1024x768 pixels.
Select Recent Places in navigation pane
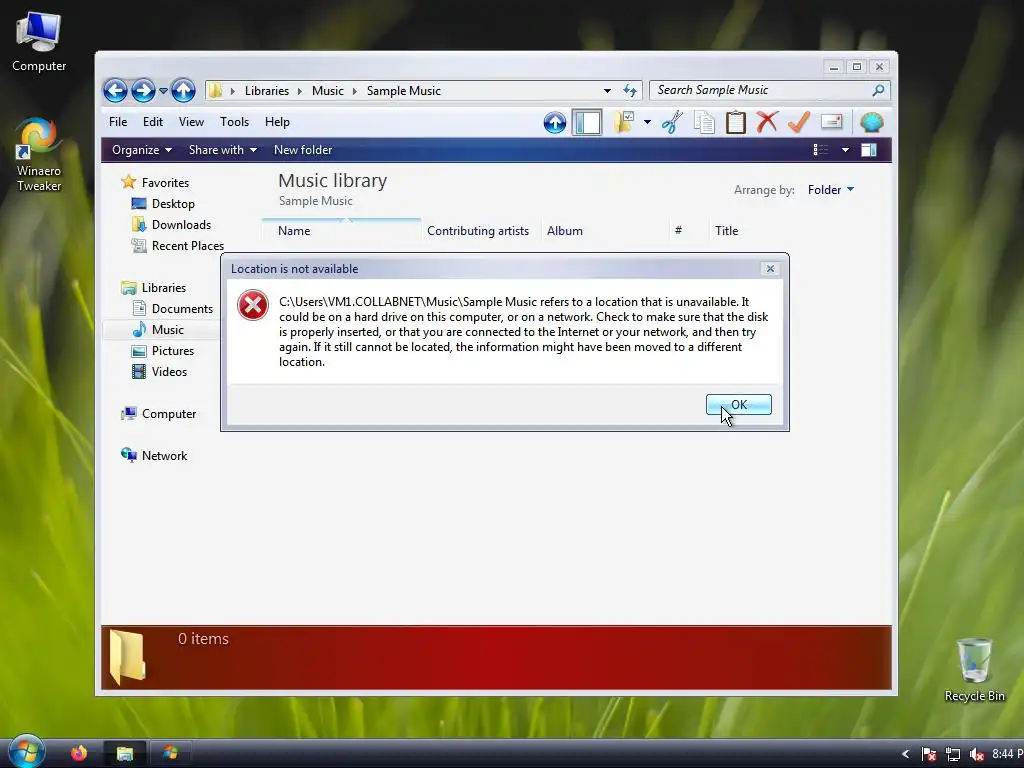point(177,246)
